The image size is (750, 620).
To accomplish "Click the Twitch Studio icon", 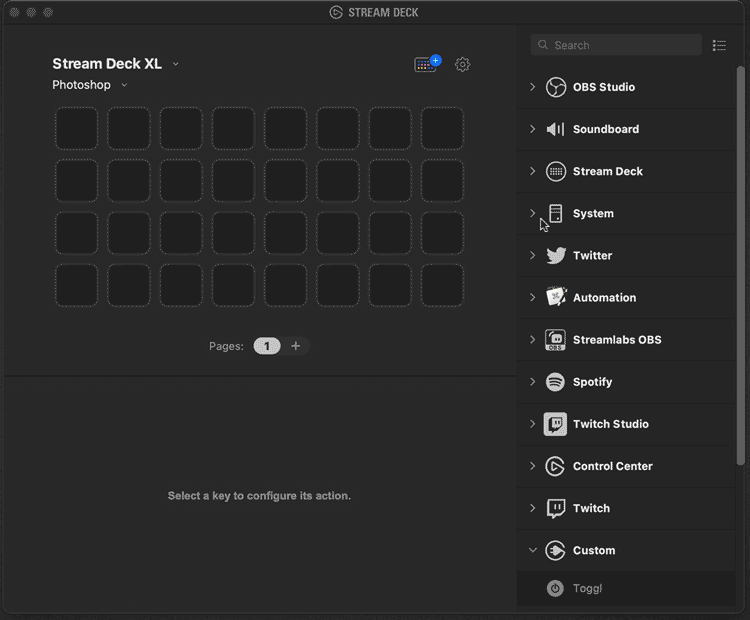I will (555, 424).
